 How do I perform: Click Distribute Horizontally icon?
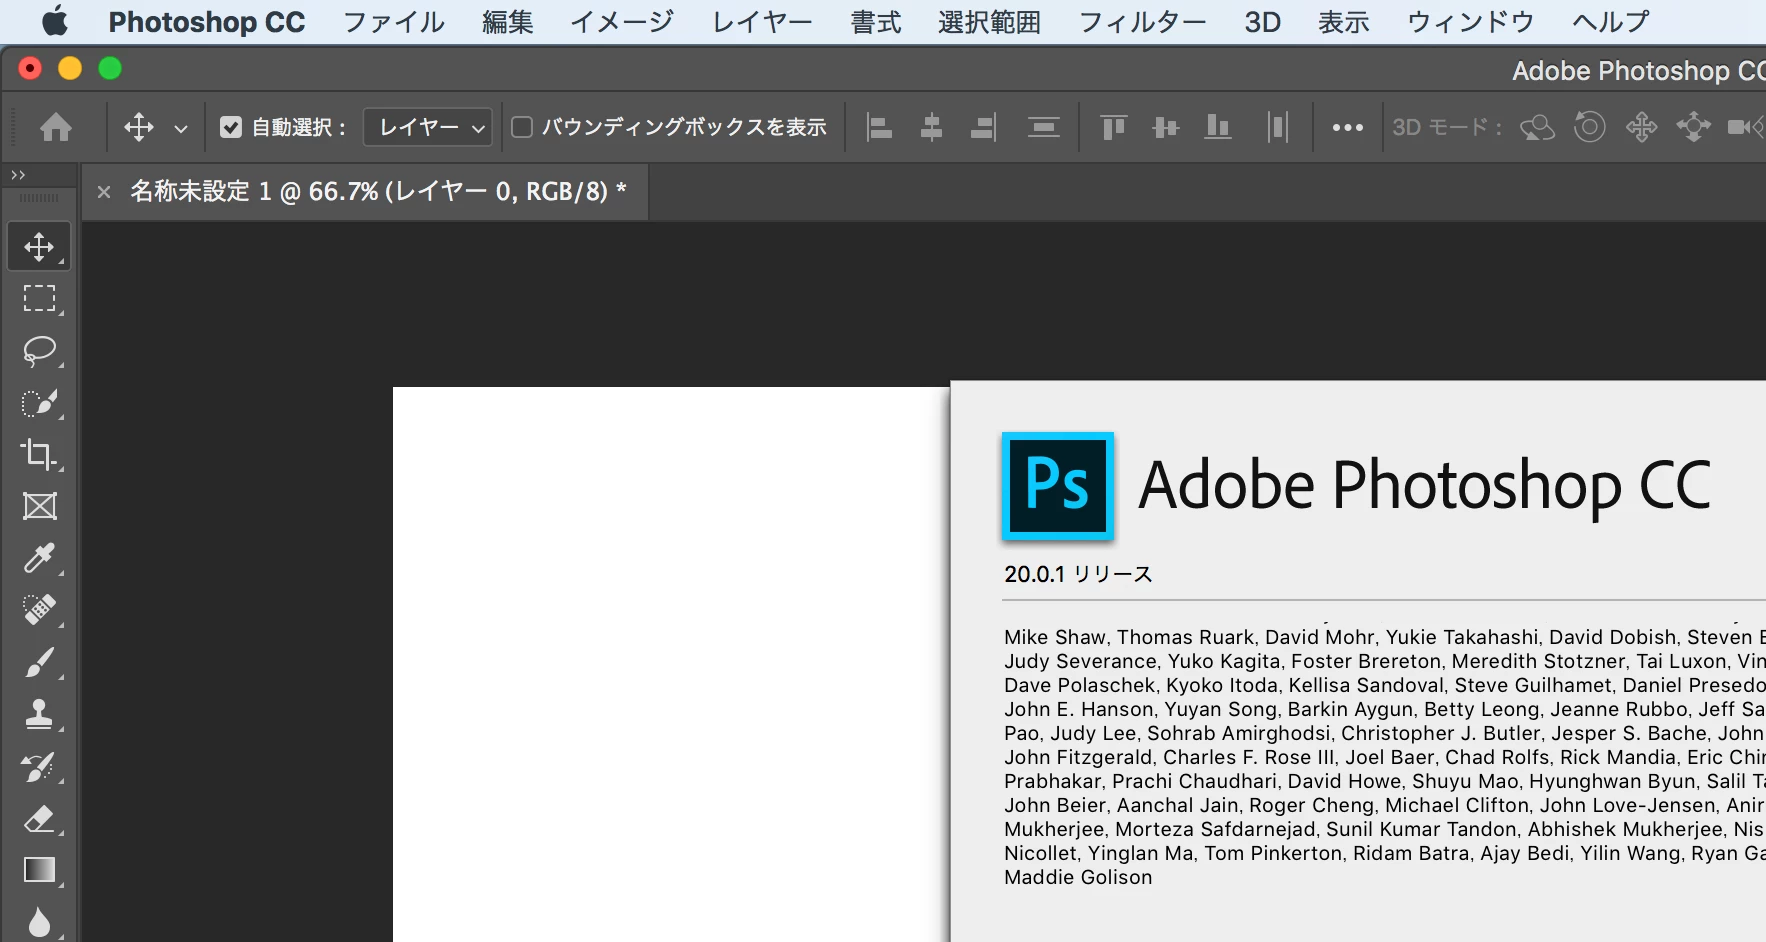pyautogui.click(x=1277, y=127)
